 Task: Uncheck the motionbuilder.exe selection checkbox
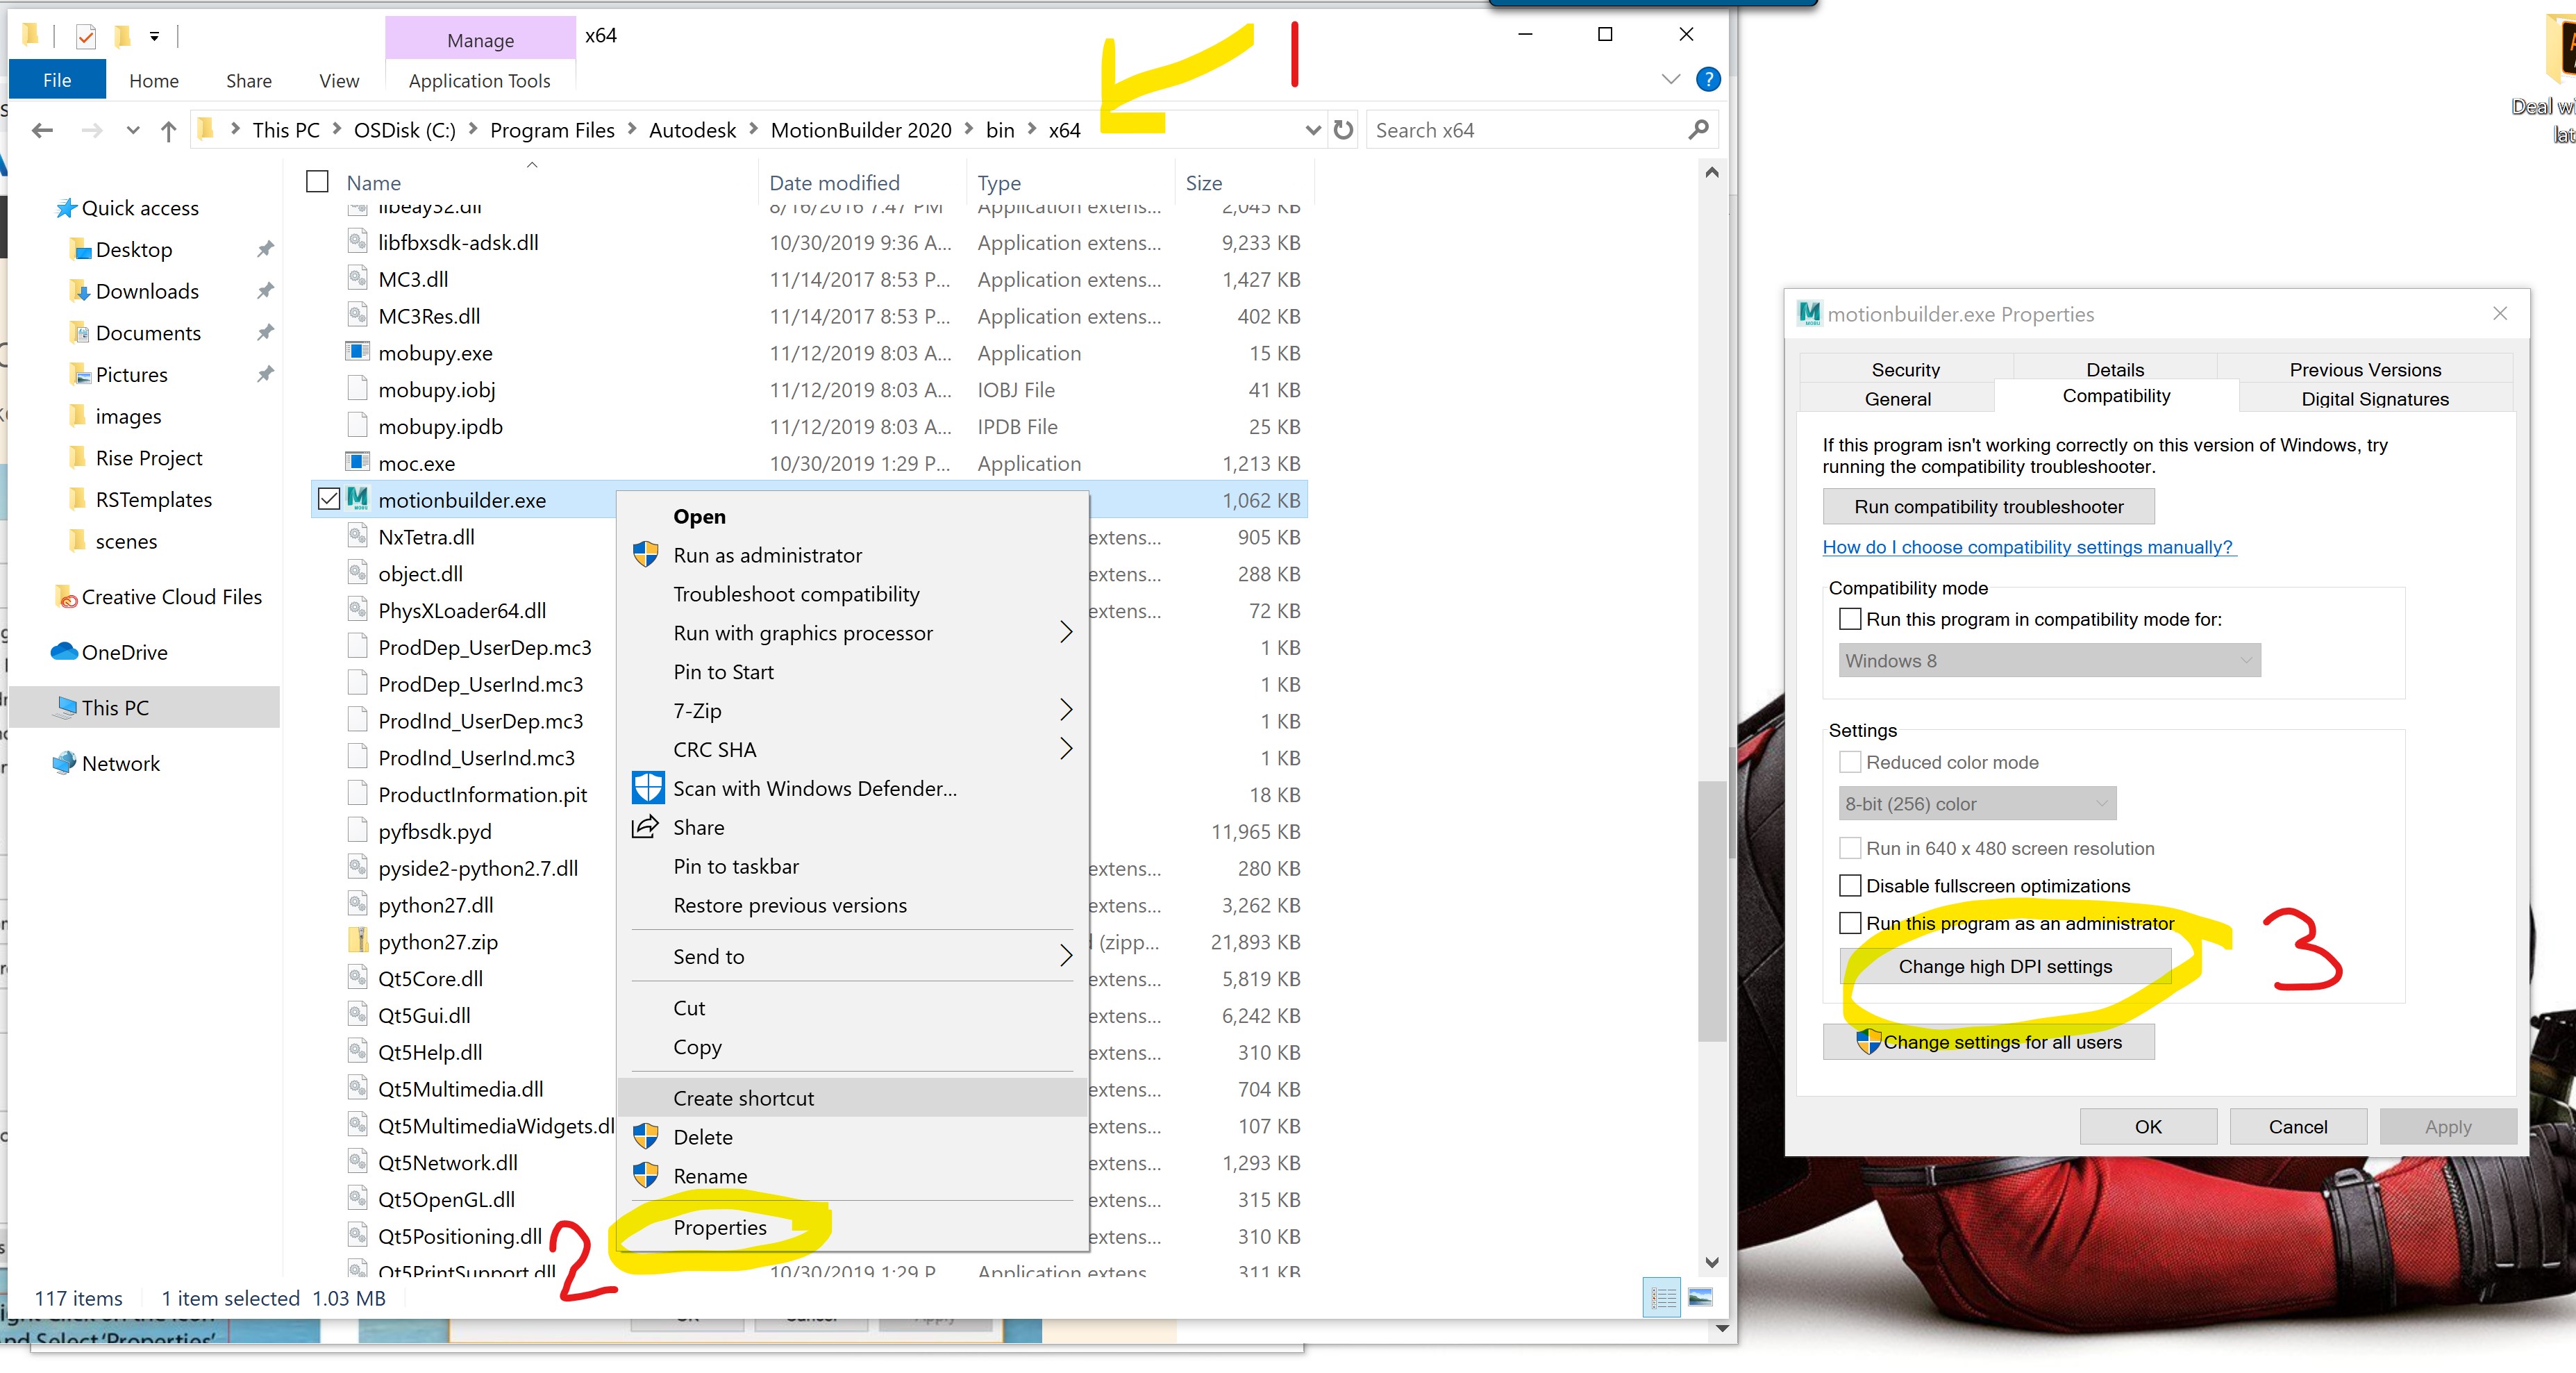point(328,499)
